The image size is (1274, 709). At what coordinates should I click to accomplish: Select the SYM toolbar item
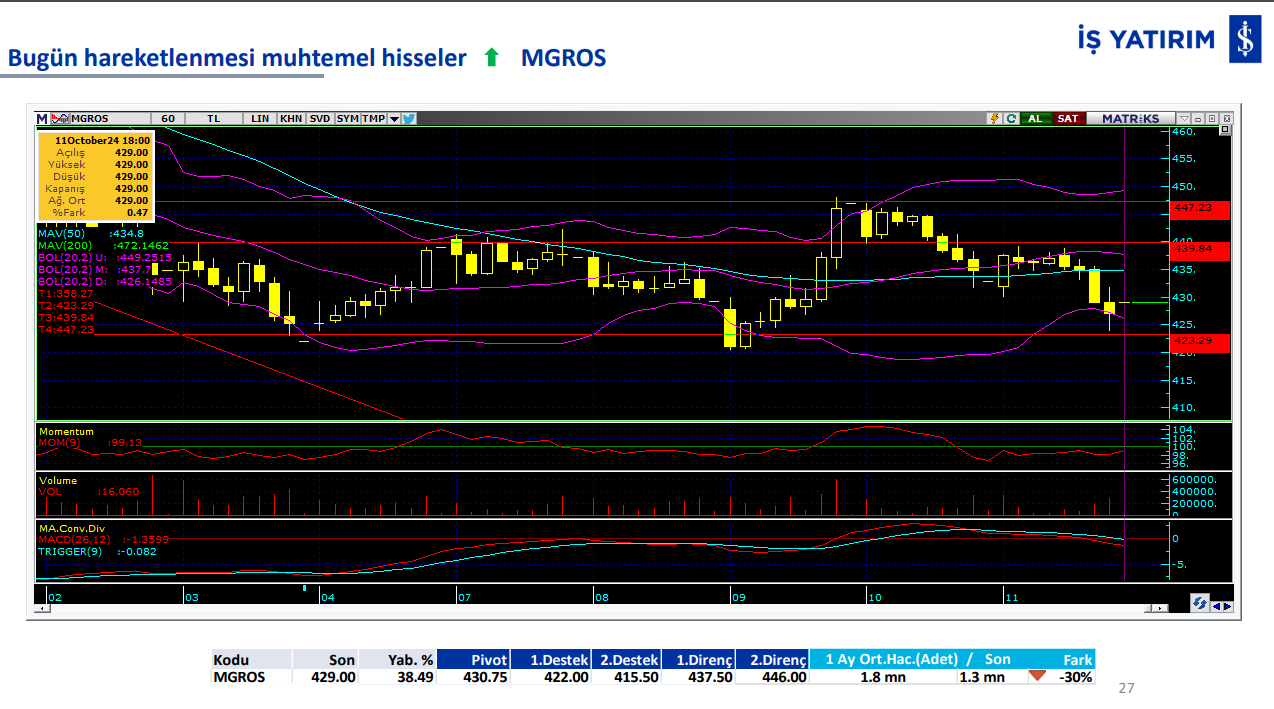347,118
